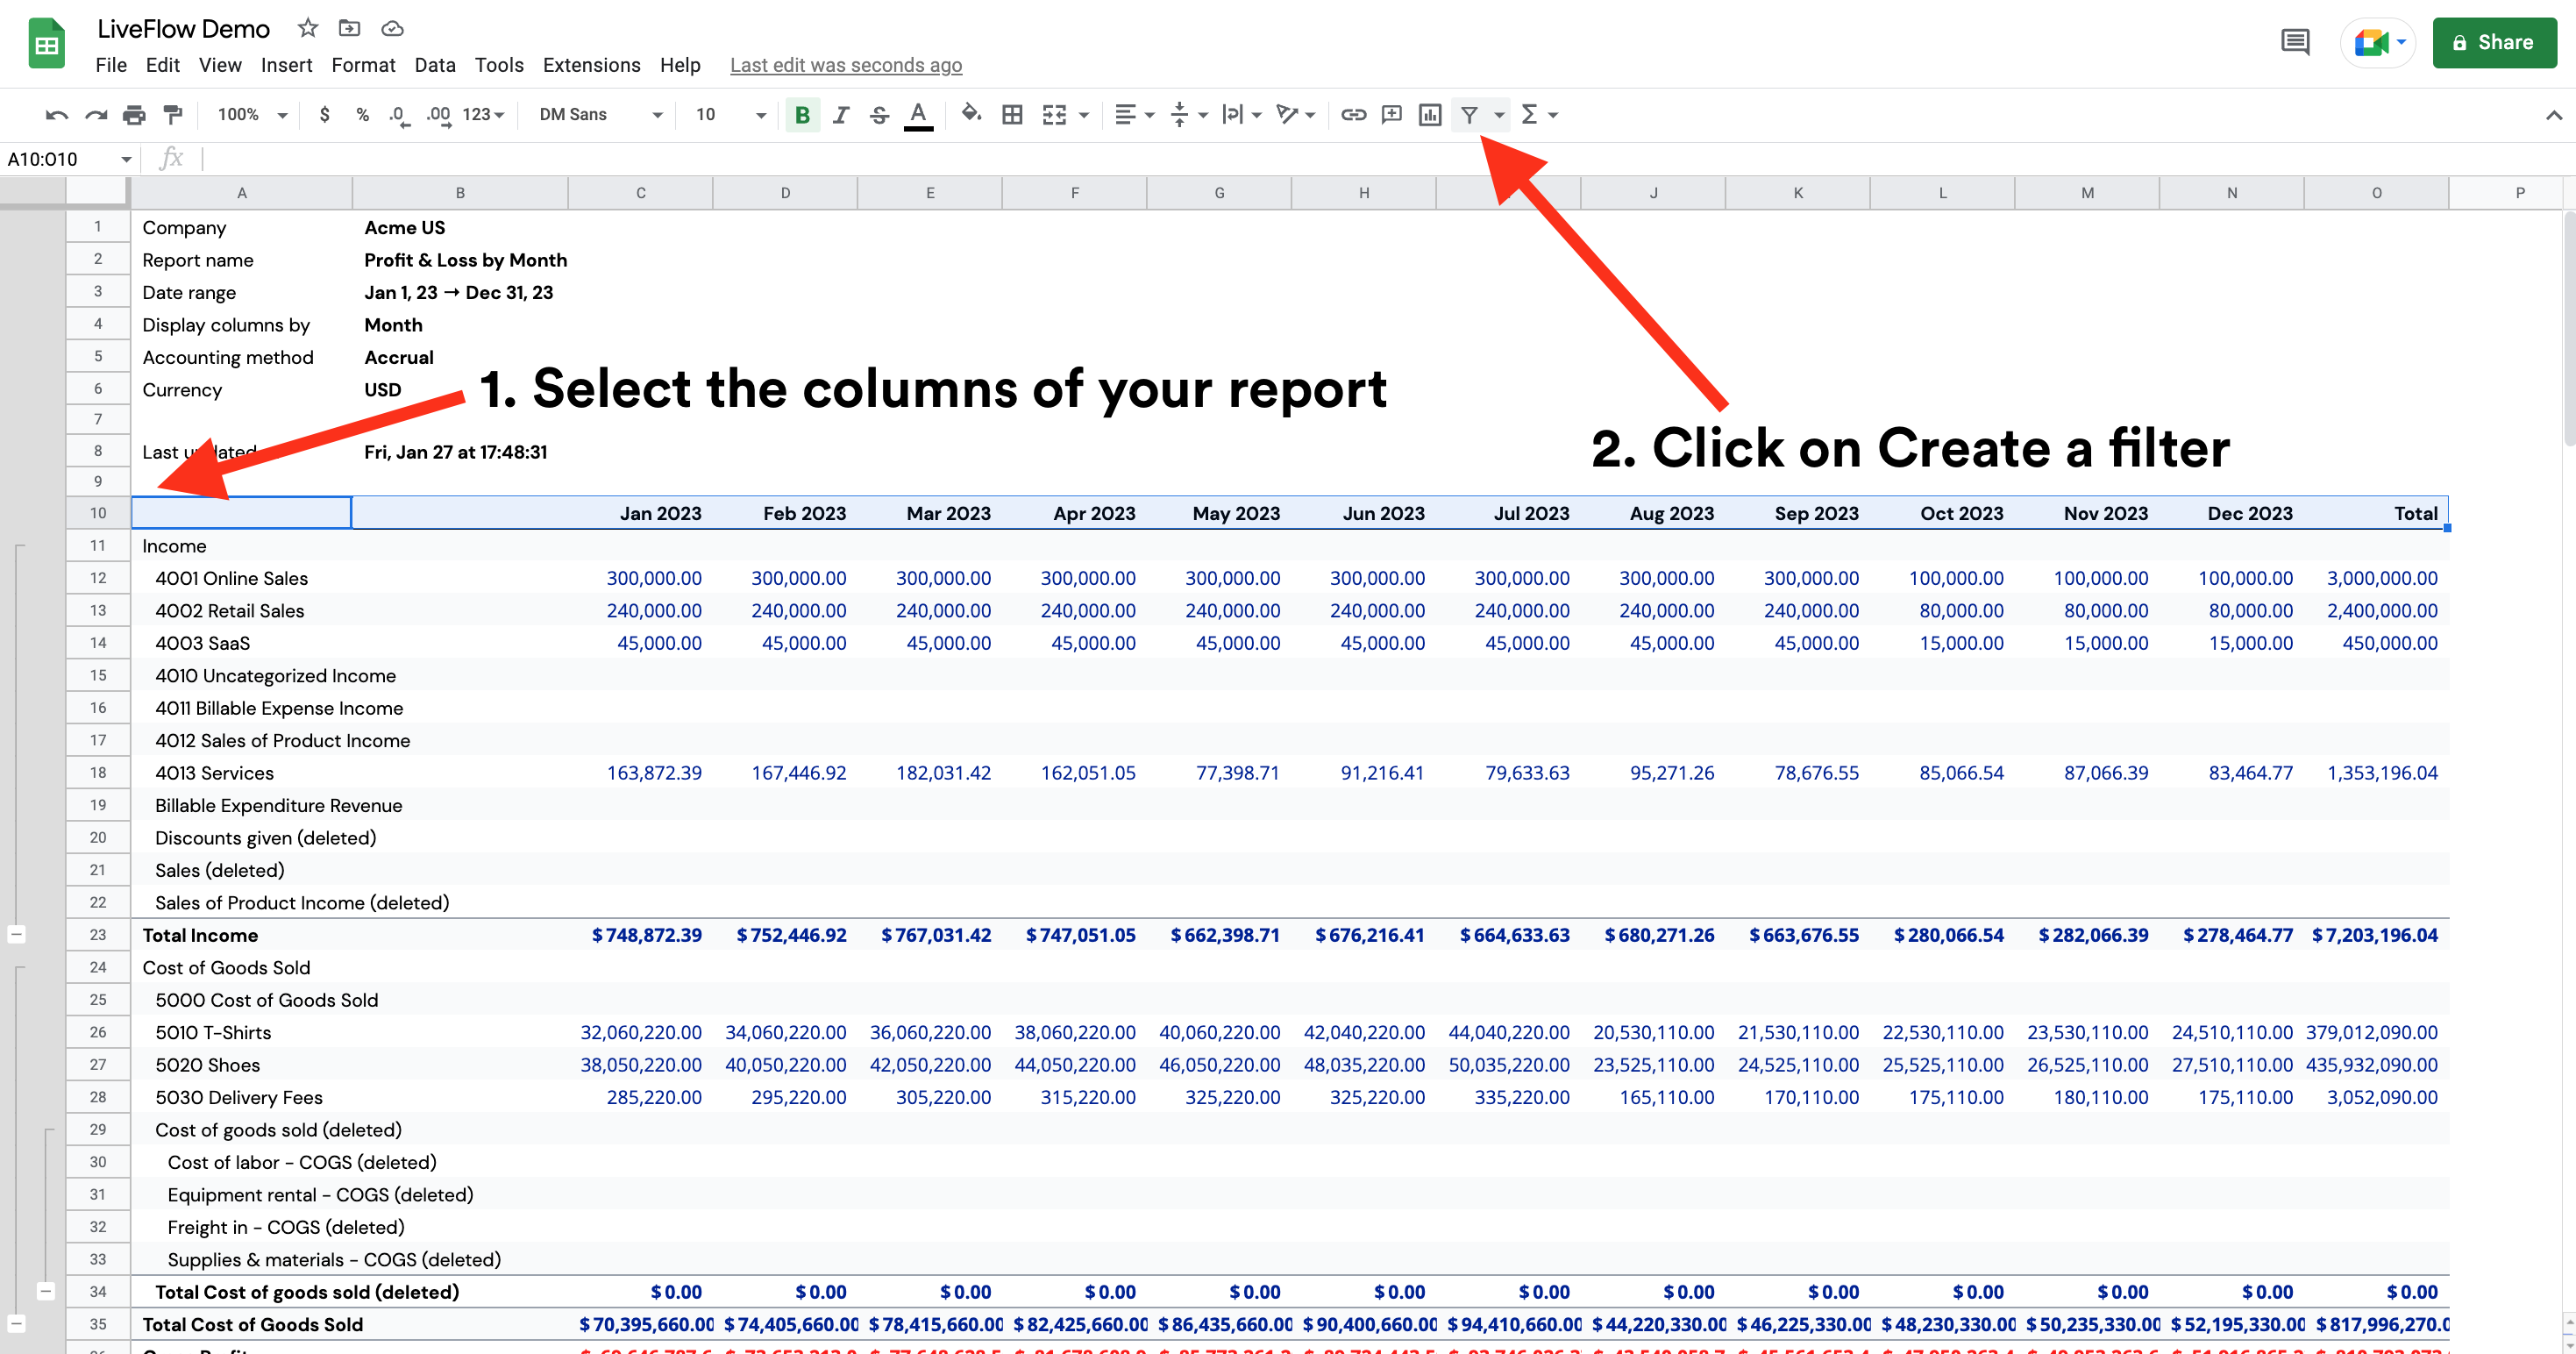Viewport: 2576px width, 1354px height.
Task: Click the Name box showing A10:O10
Action: coord(69,158)
